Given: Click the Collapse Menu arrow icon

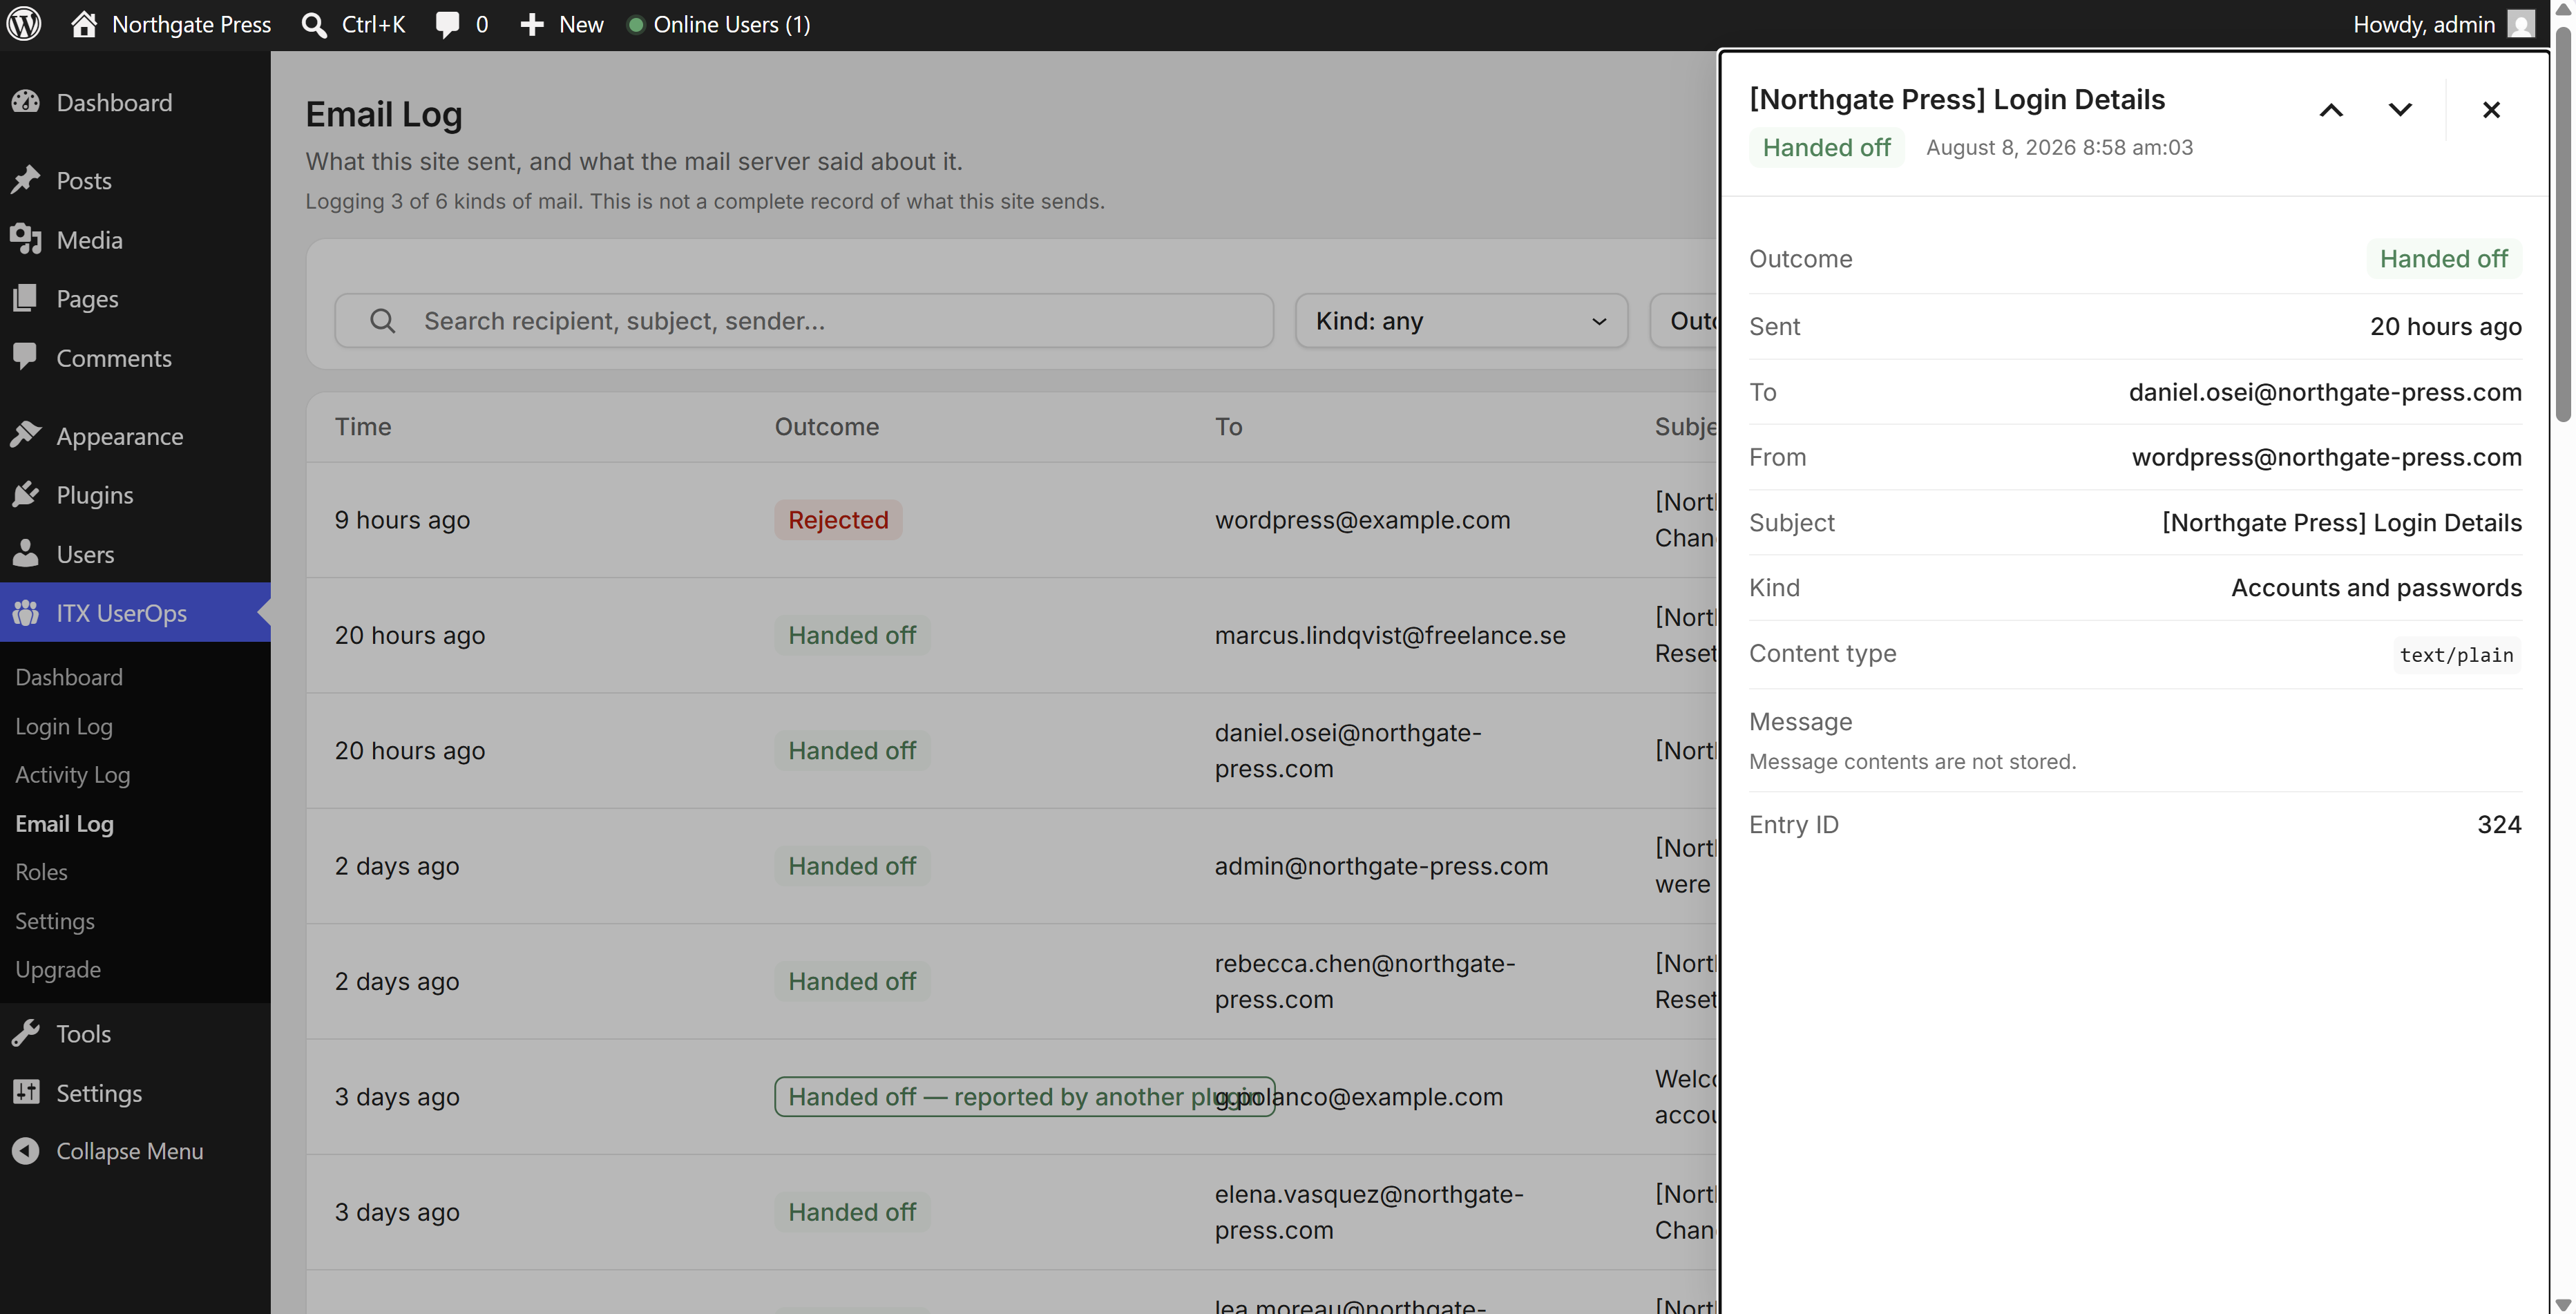Looking at the screenshot, I should 26,1151.
